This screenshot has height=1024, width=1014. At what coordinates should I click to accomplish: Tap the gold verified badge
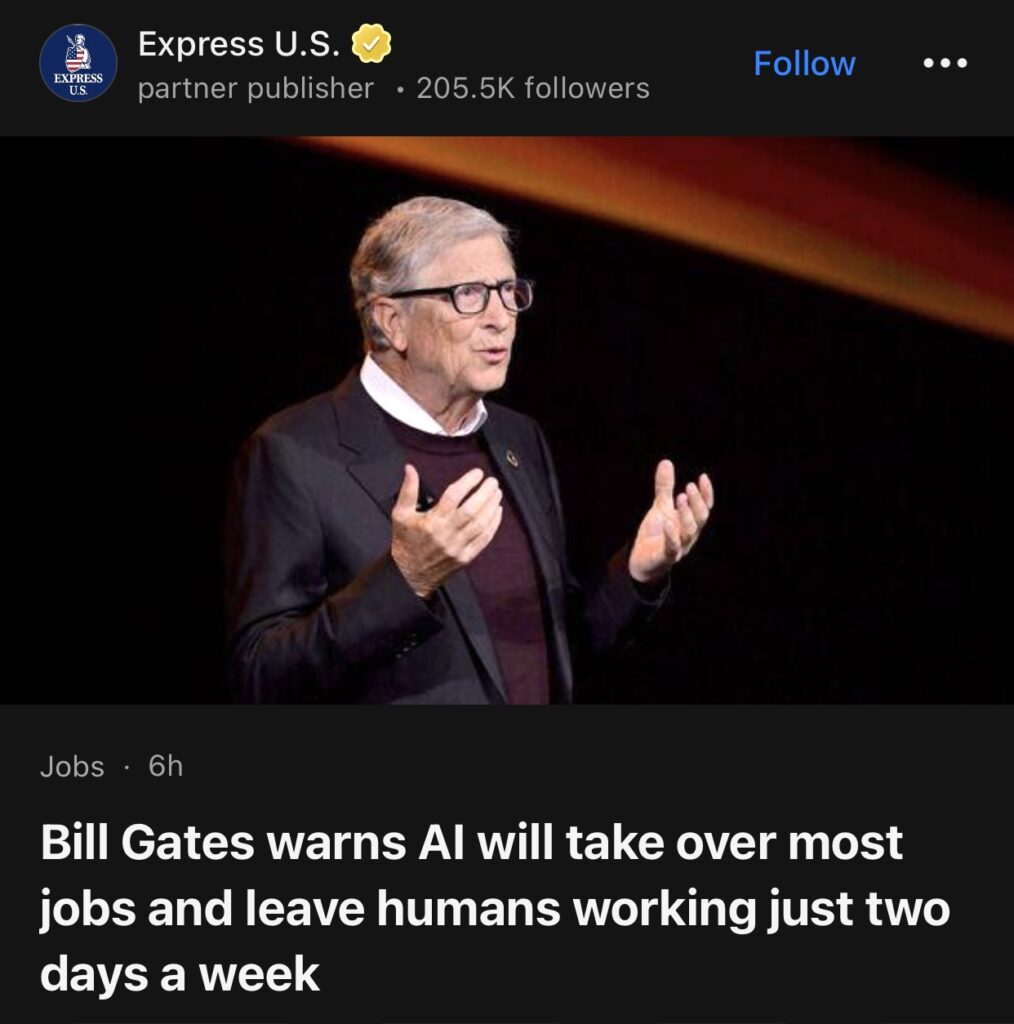(372, 44)
